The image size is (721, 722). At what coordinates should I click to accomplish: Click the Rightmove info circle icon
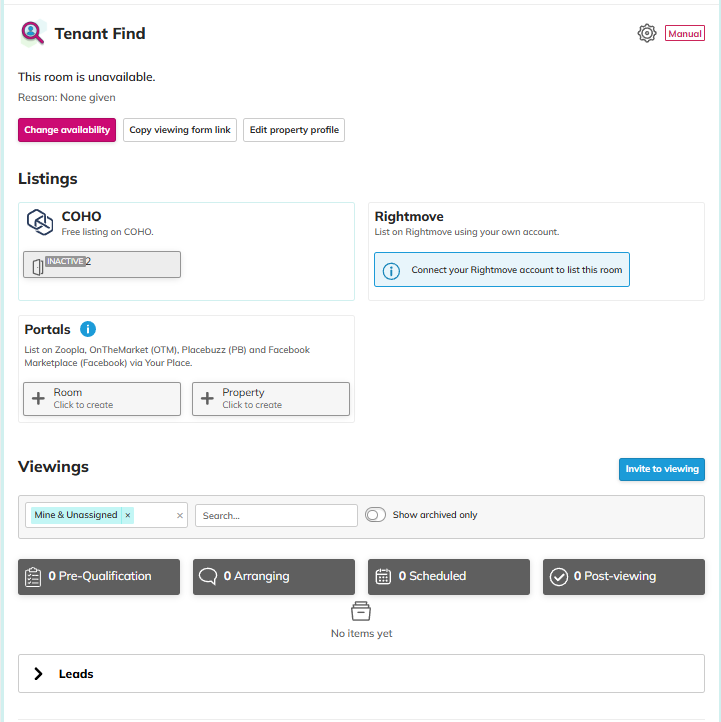point(391,270)
